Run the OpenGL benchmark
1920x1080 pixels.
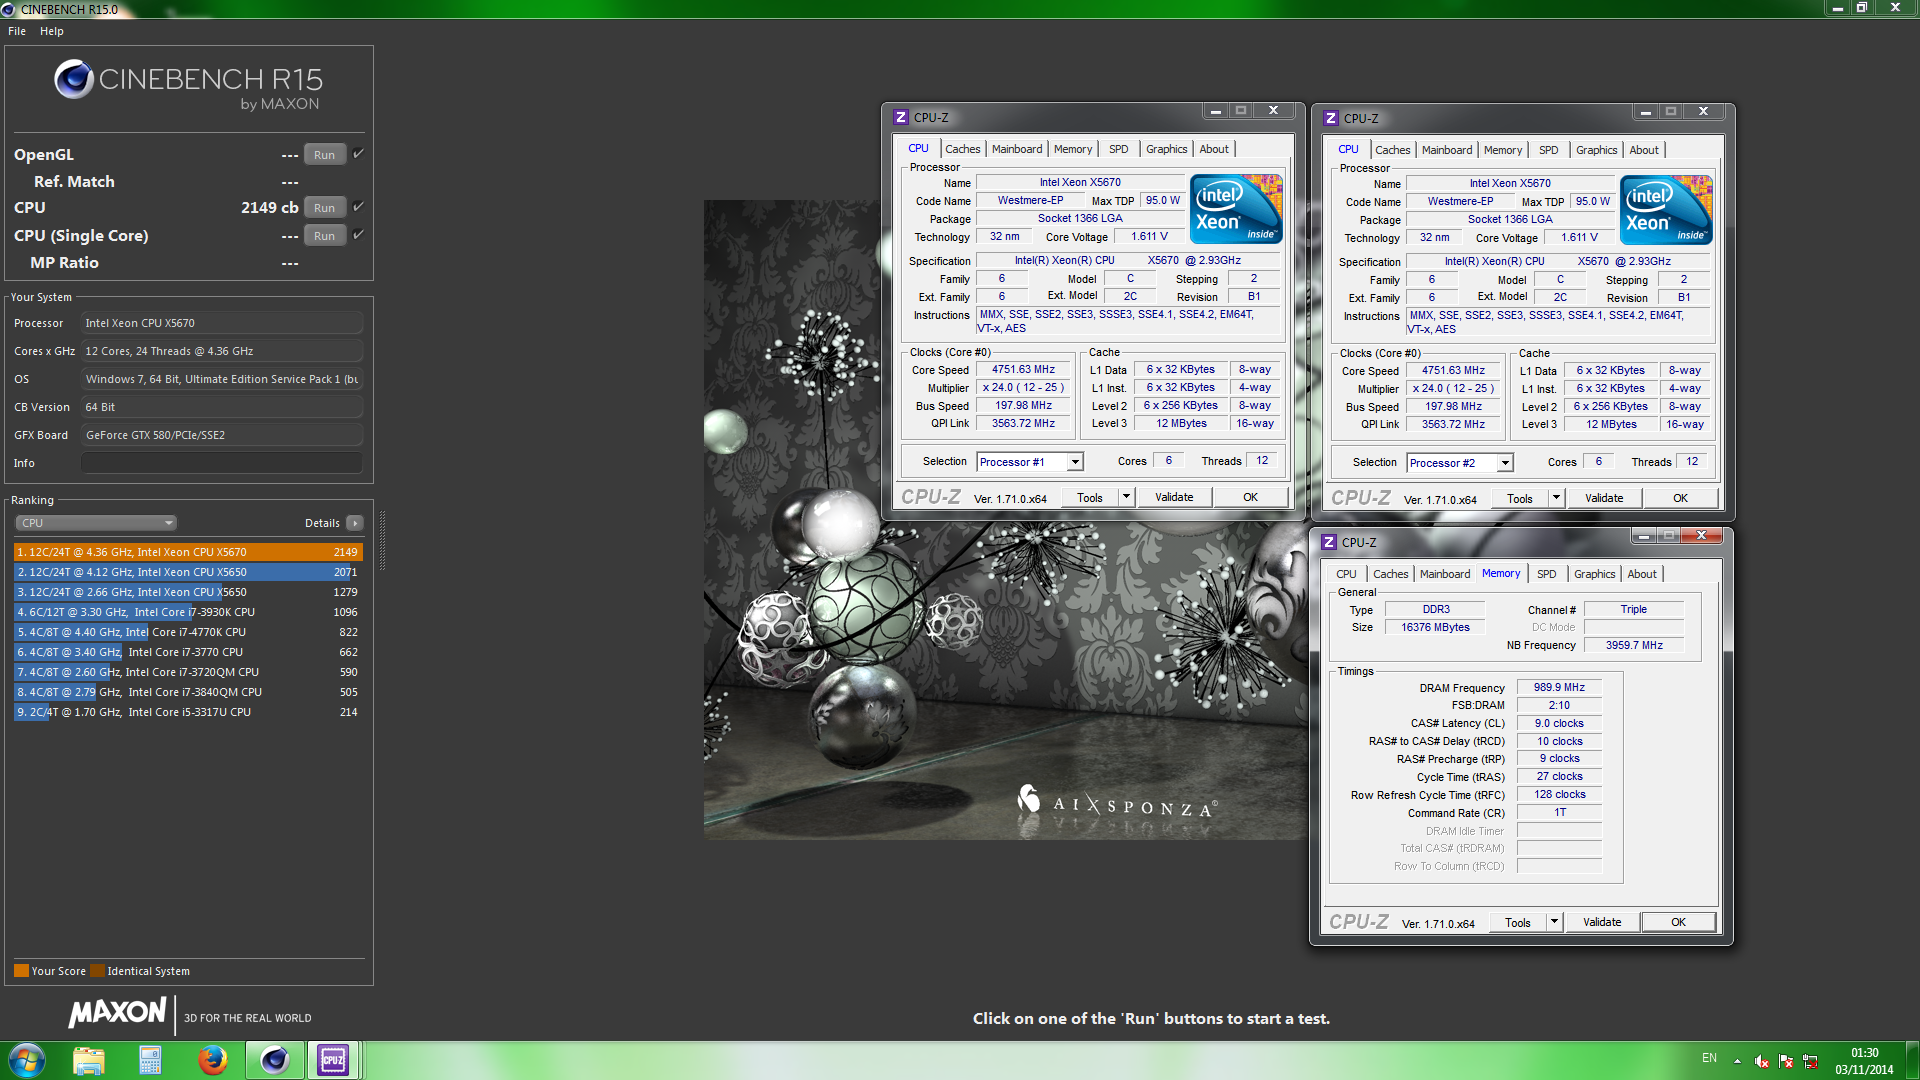click(324, 155)
